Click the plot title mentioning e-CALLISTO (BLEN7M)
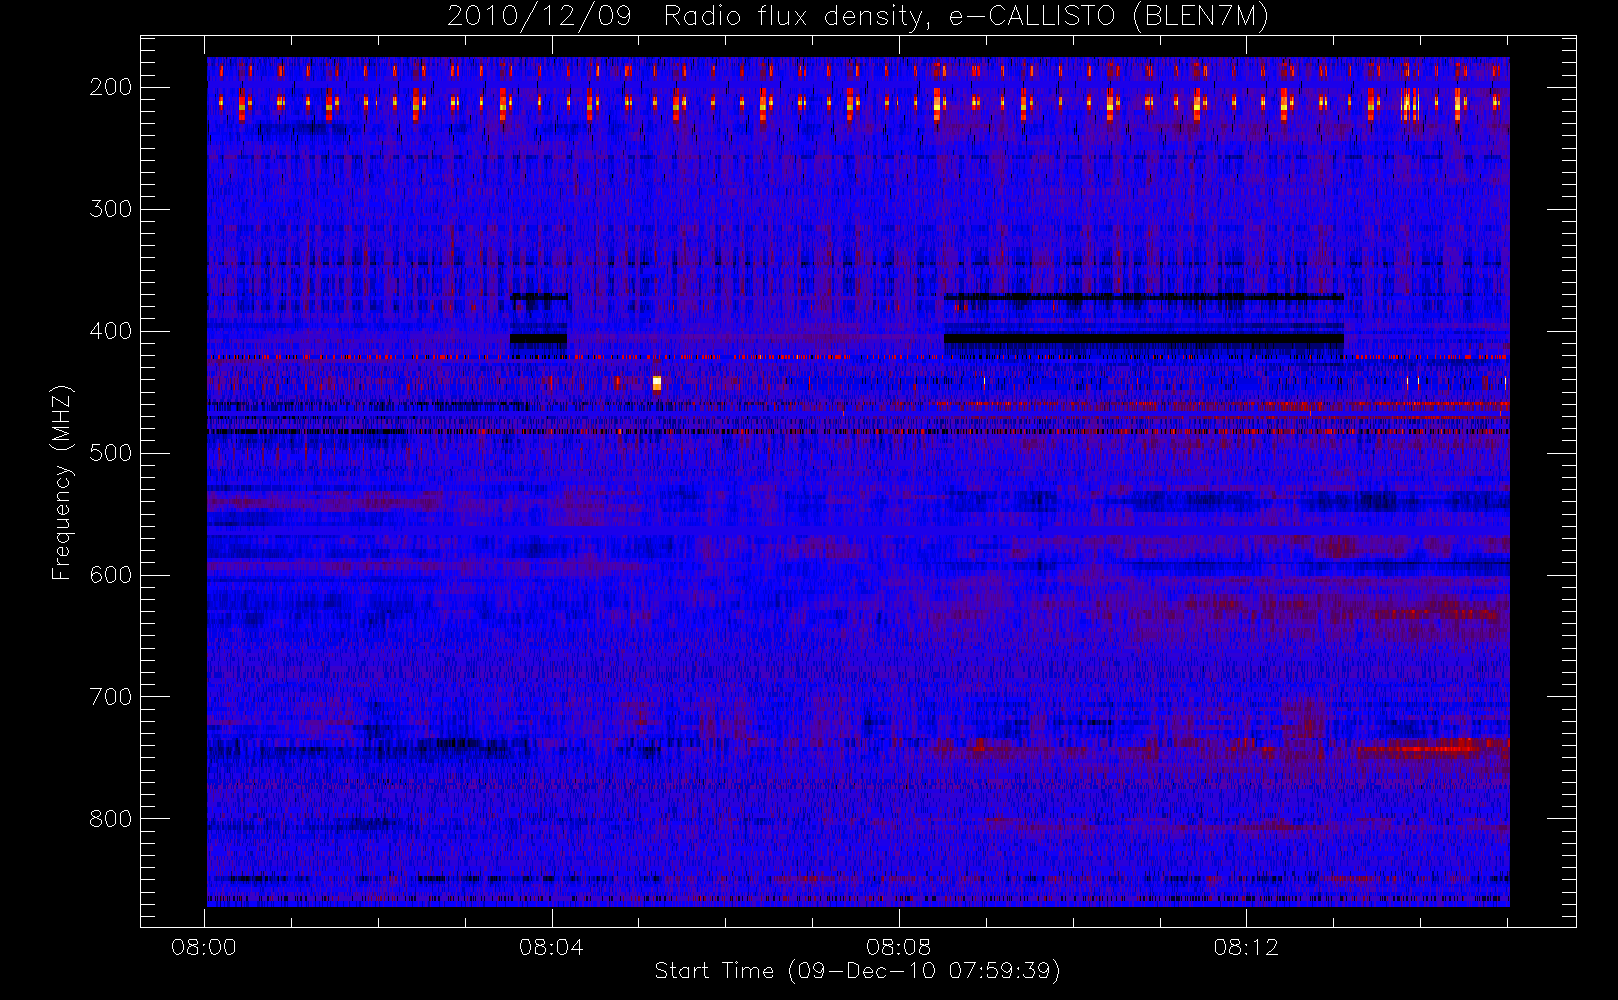Screen dimensions: 1618x1000 857,17
